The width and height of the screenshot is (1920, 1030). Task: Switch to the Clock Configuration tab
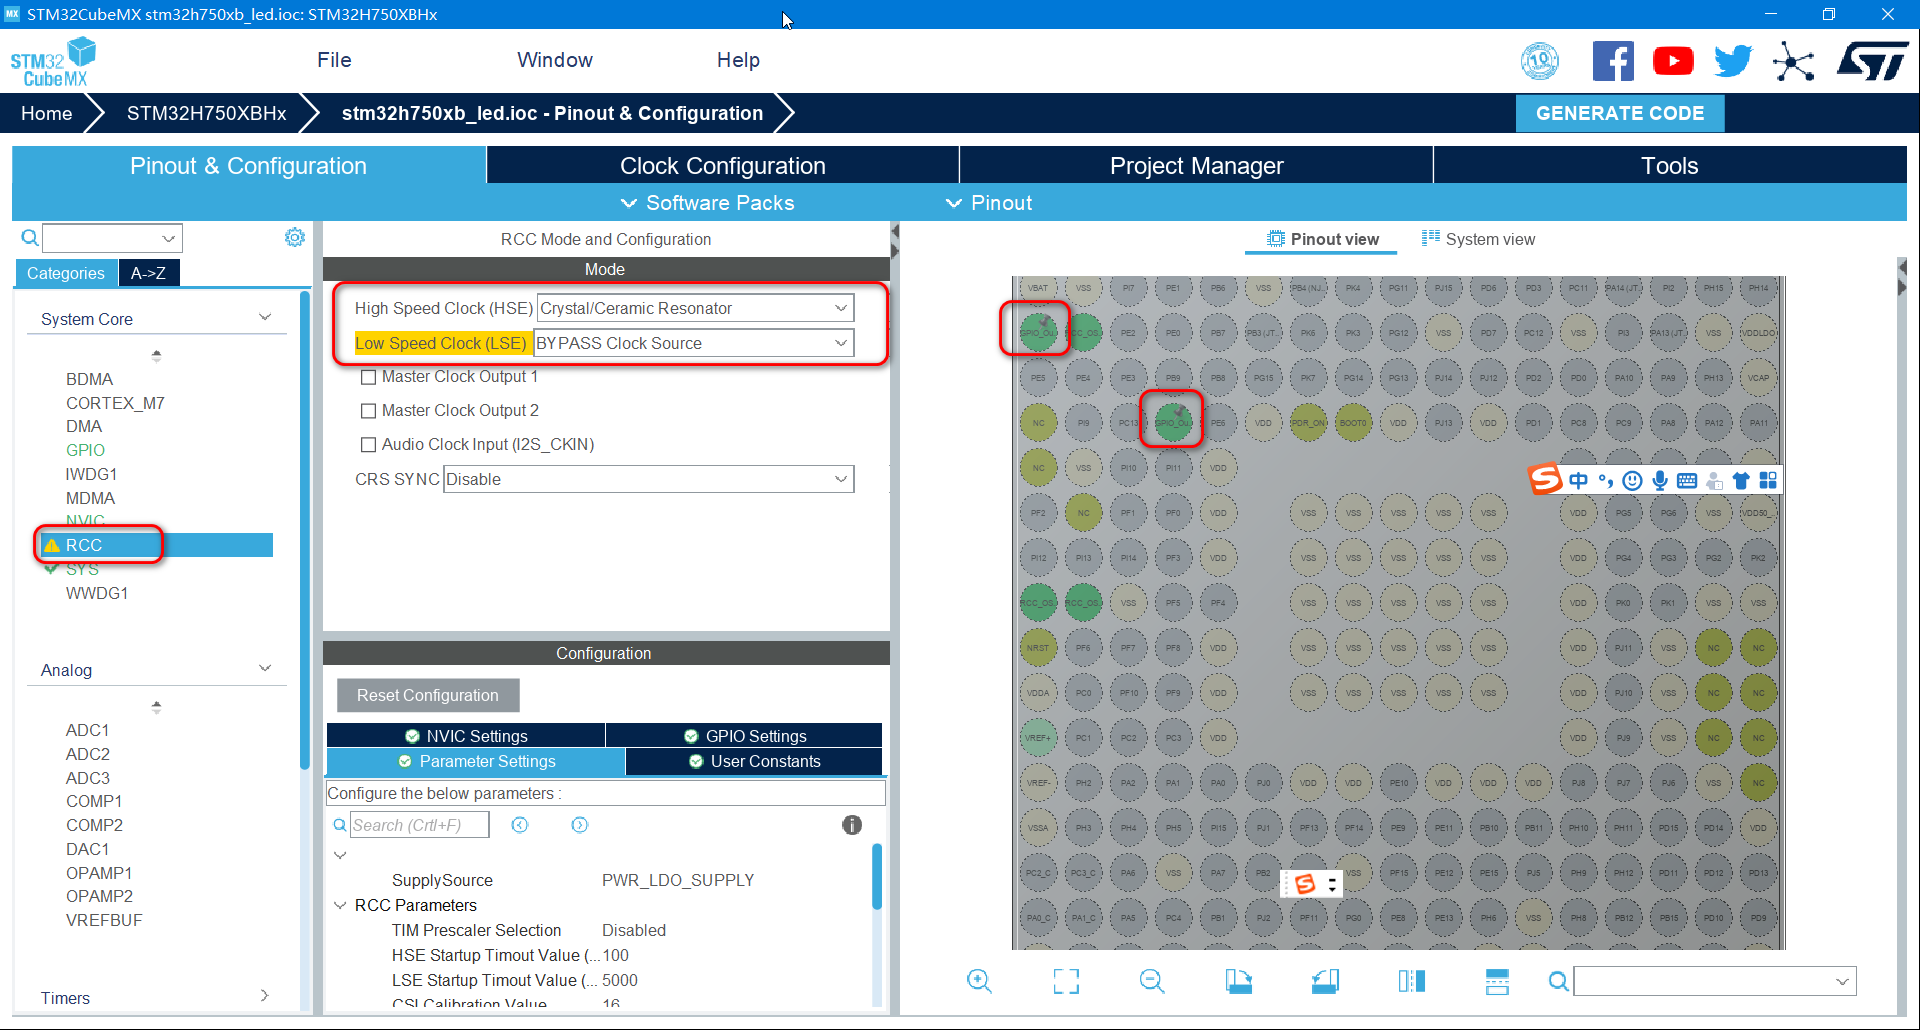coord(723,166)
